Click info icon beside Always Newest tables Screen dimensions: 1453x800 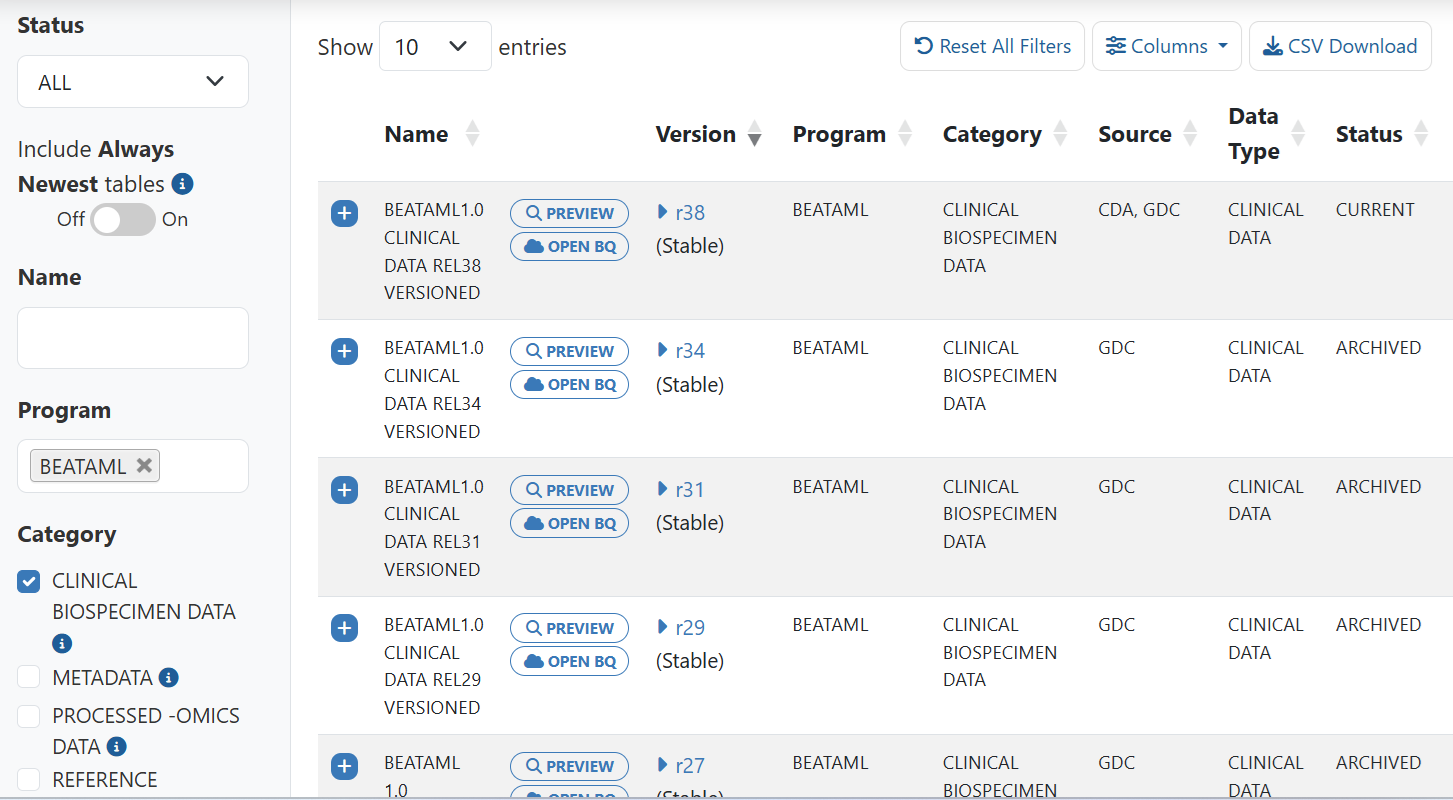click(x=182, y=184)
